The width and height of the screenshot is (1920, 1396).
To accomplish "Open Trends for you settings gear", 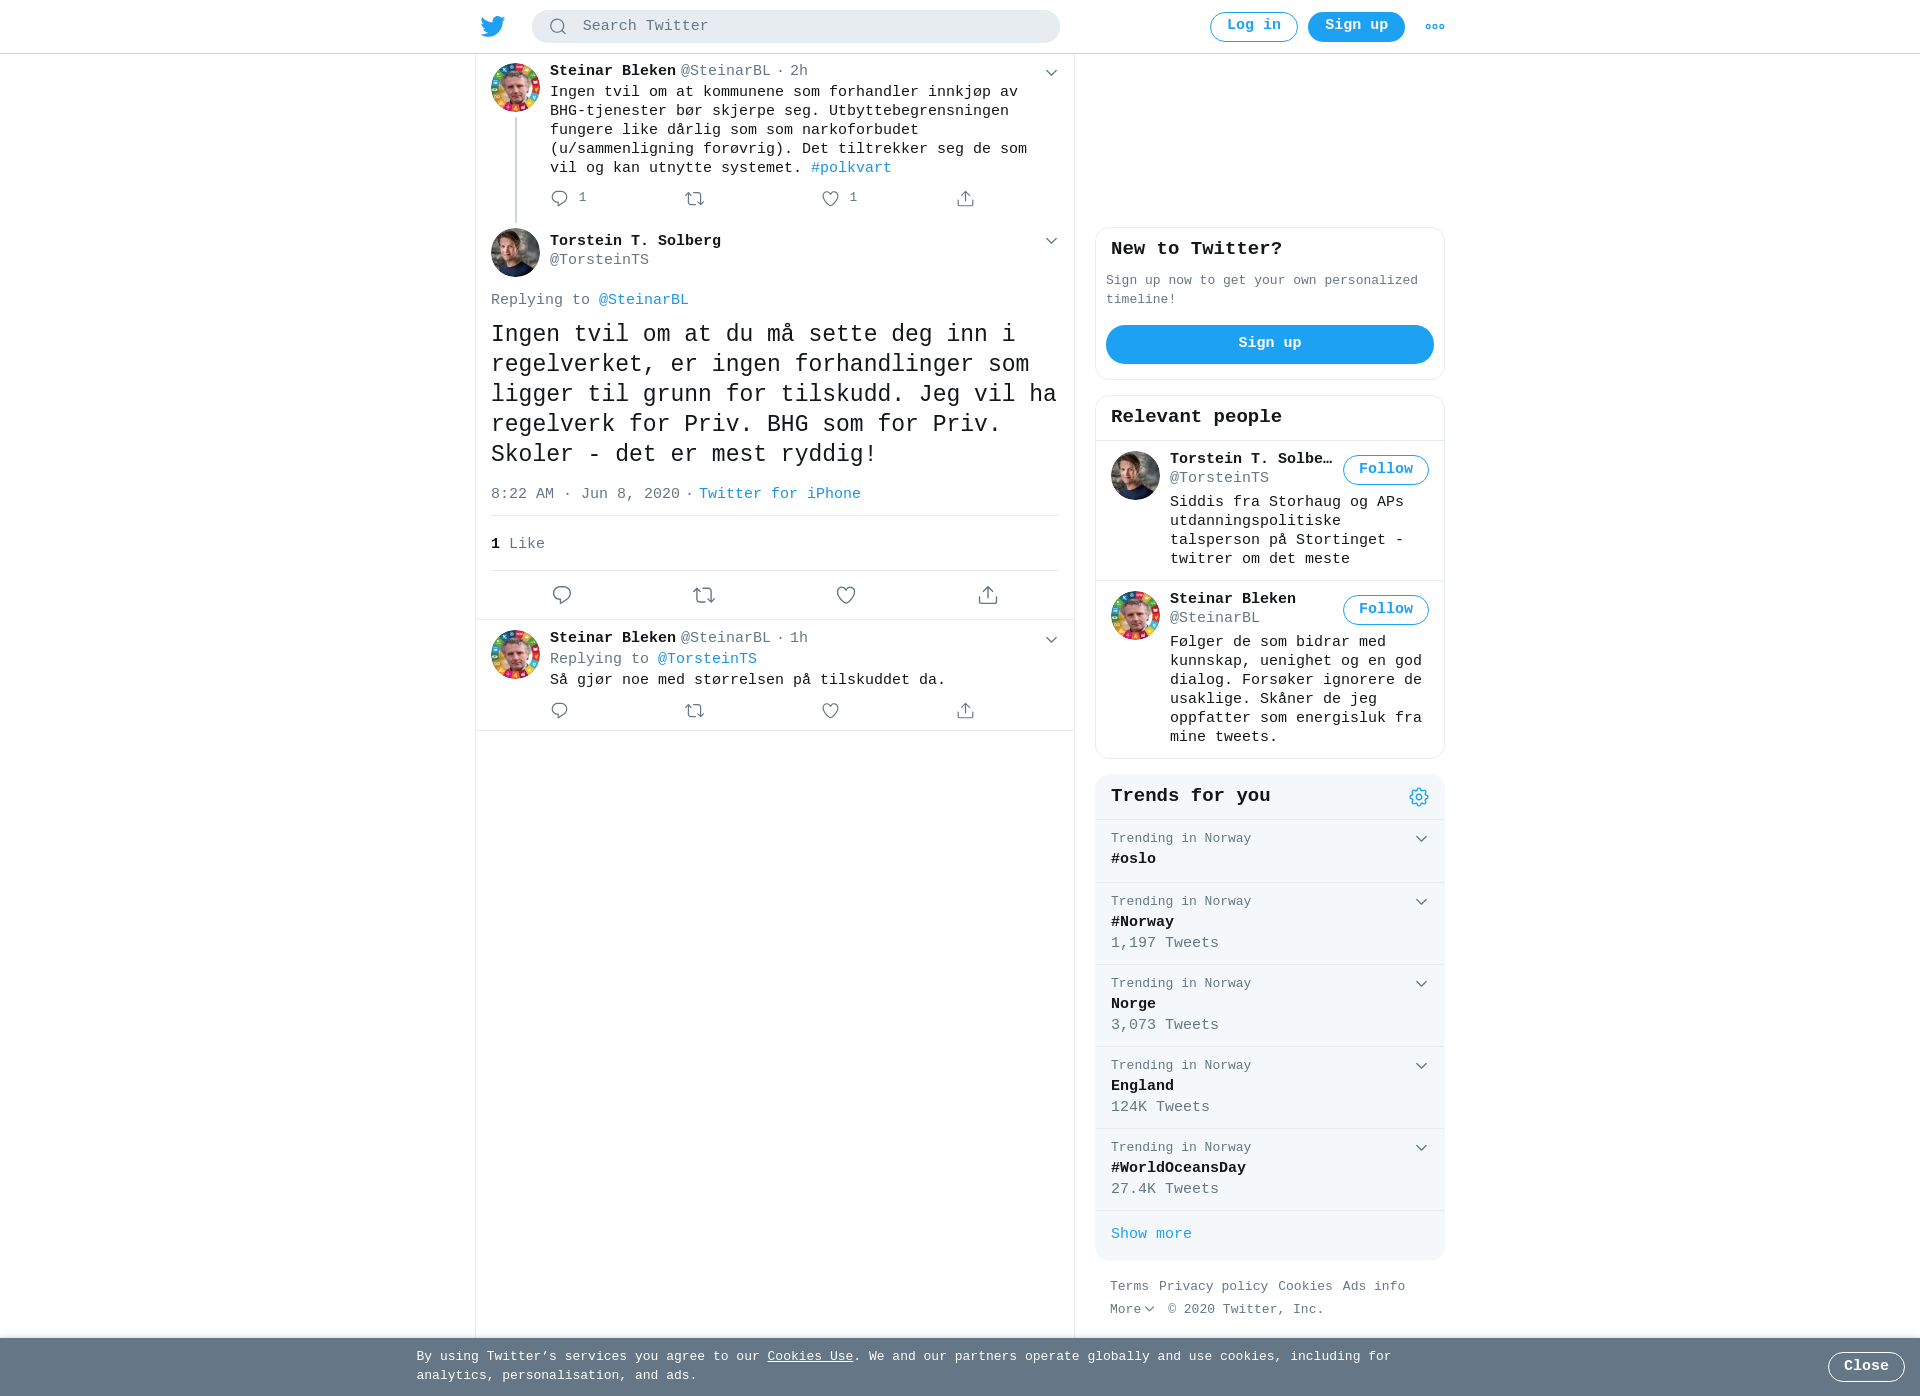I will [1419, 797].
